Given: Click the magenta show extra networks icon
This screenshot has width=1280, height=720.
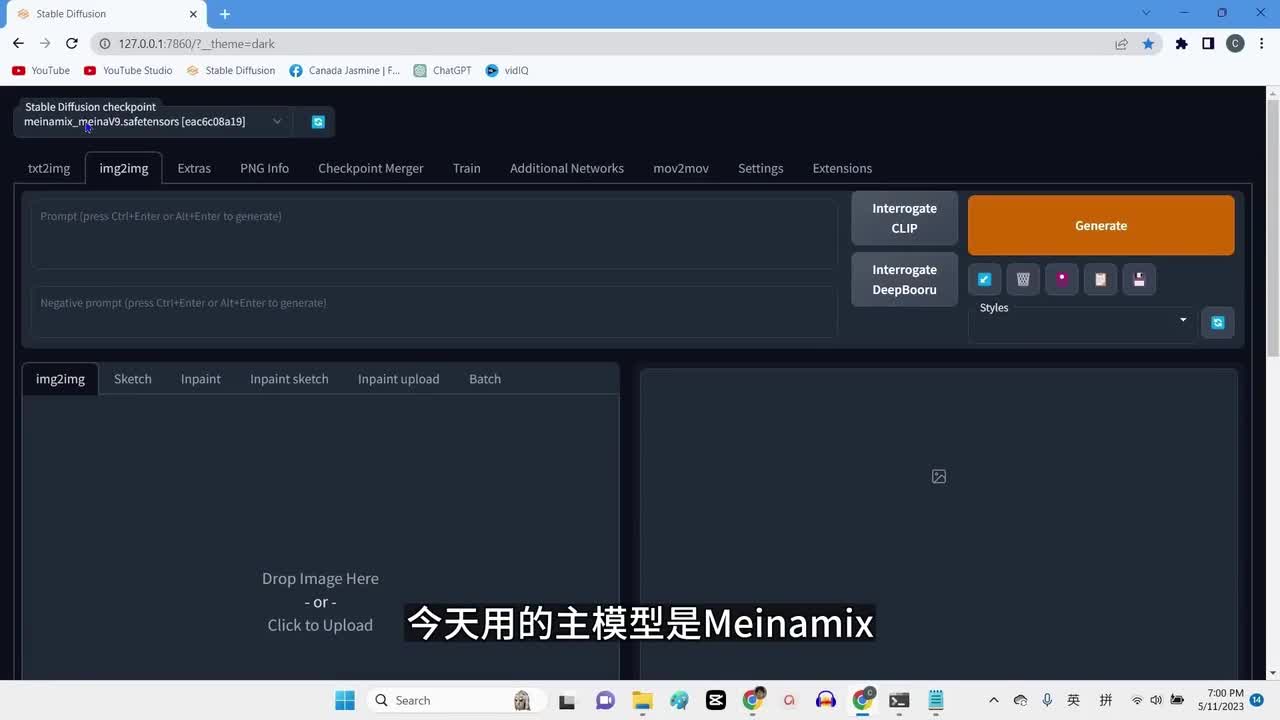Looking at the screenshot, I should pos(1062,280).
